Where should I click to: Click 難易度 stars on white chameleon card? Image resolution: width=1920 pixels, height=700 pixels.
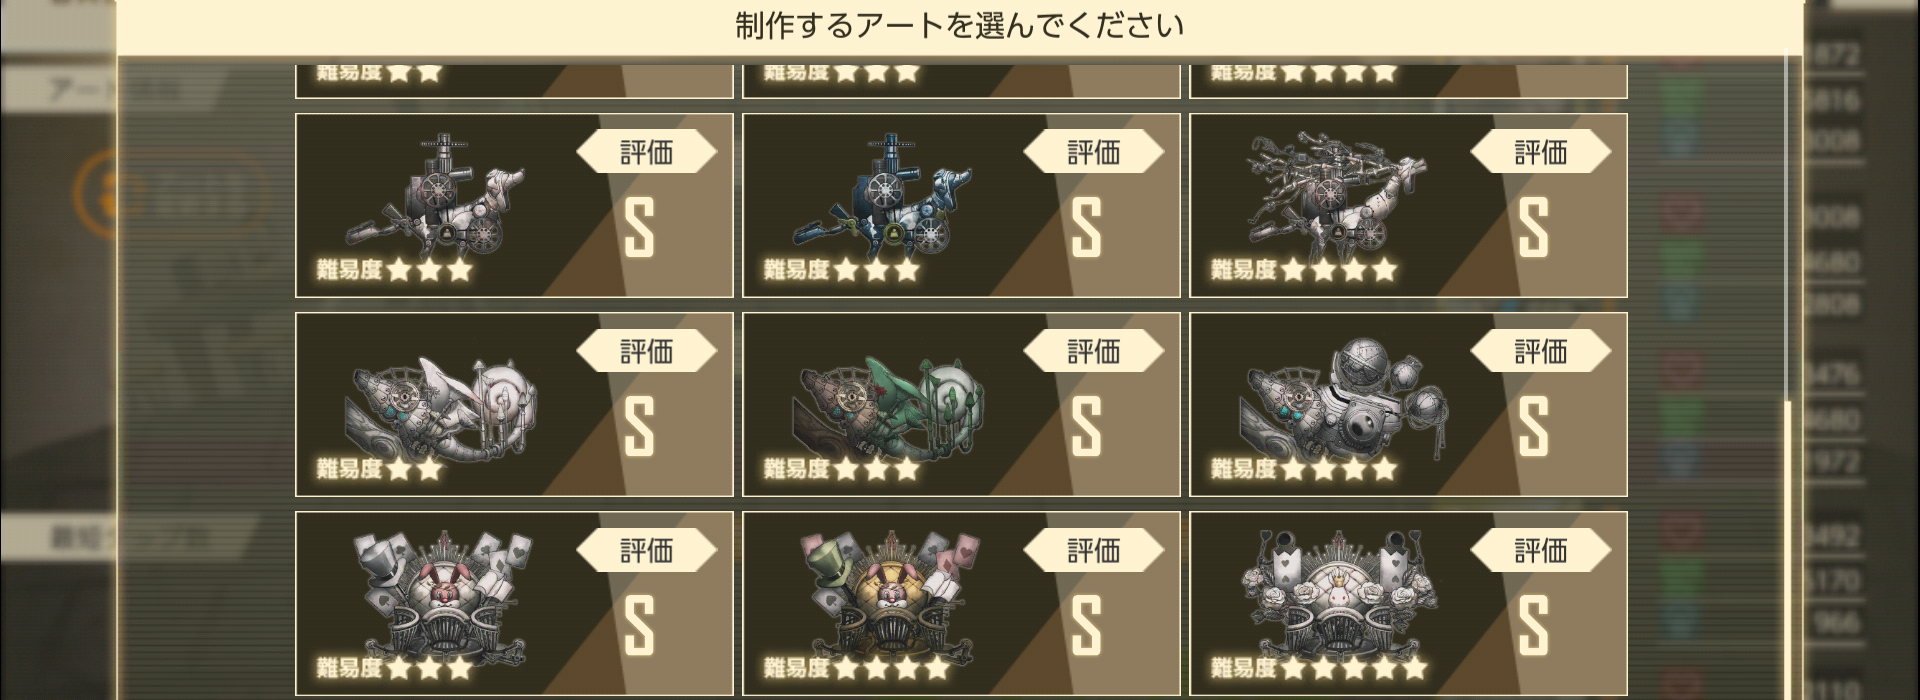pos(380,469)
